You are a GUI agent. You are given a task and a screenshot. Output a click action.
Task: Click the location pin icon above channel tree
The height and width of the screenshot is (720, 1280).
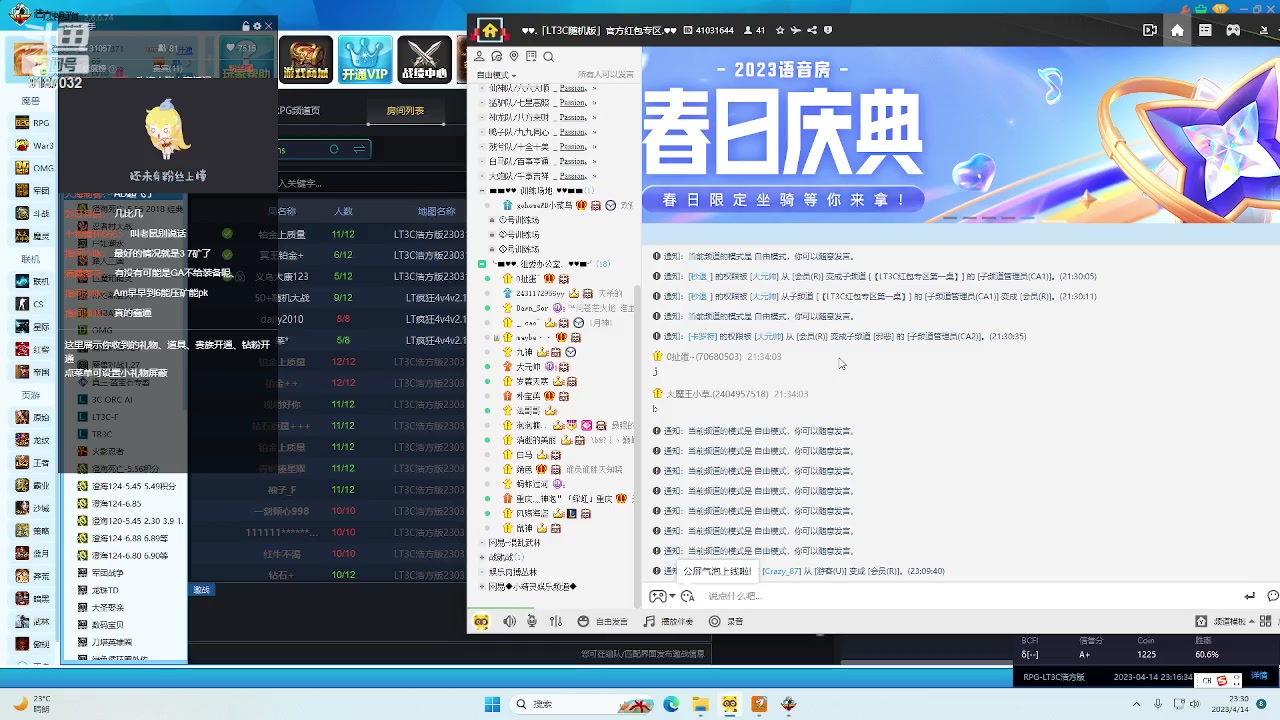click(514, 57)
